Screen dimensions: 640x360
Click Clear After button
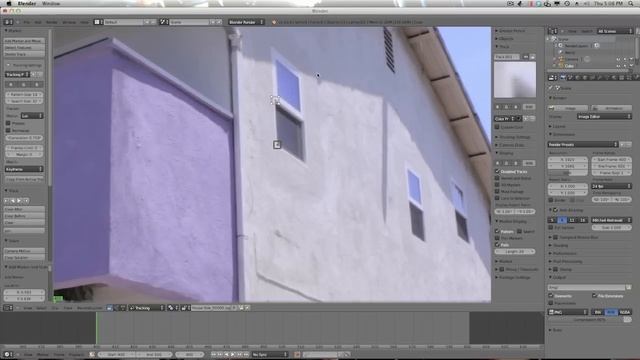[24, 209]
